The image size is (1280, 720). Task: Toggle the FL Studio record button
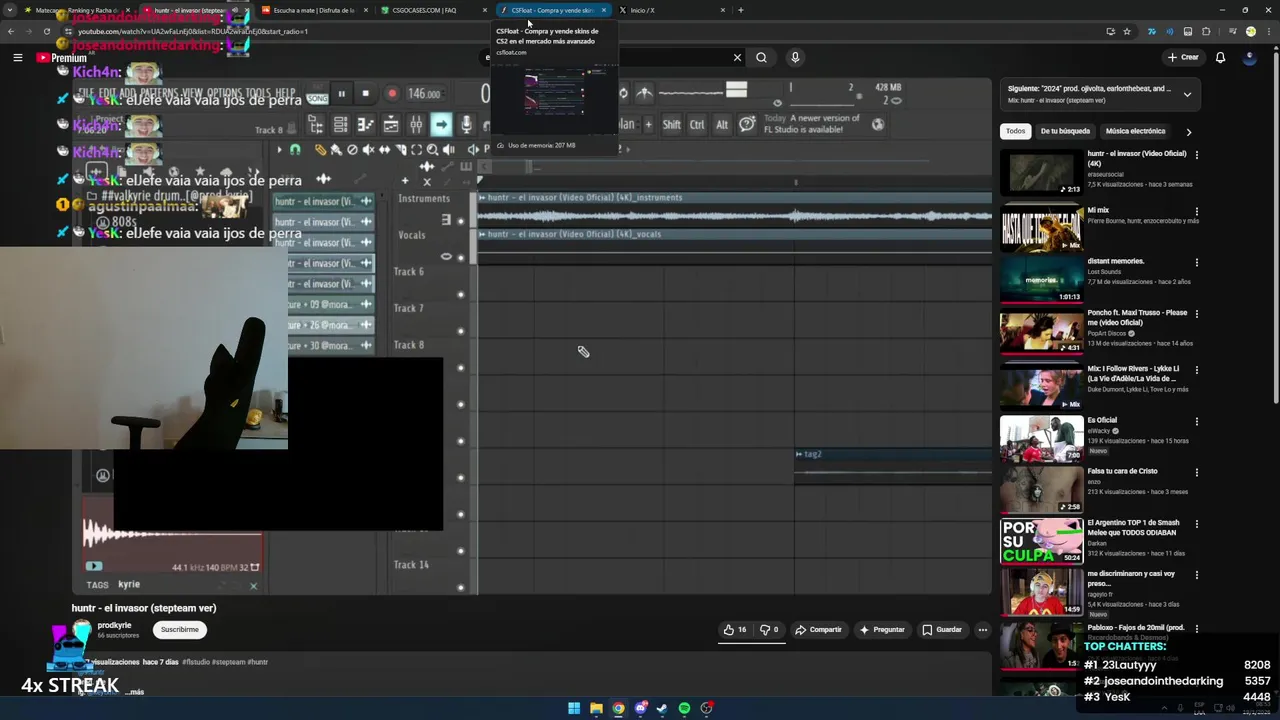[391, 94]
